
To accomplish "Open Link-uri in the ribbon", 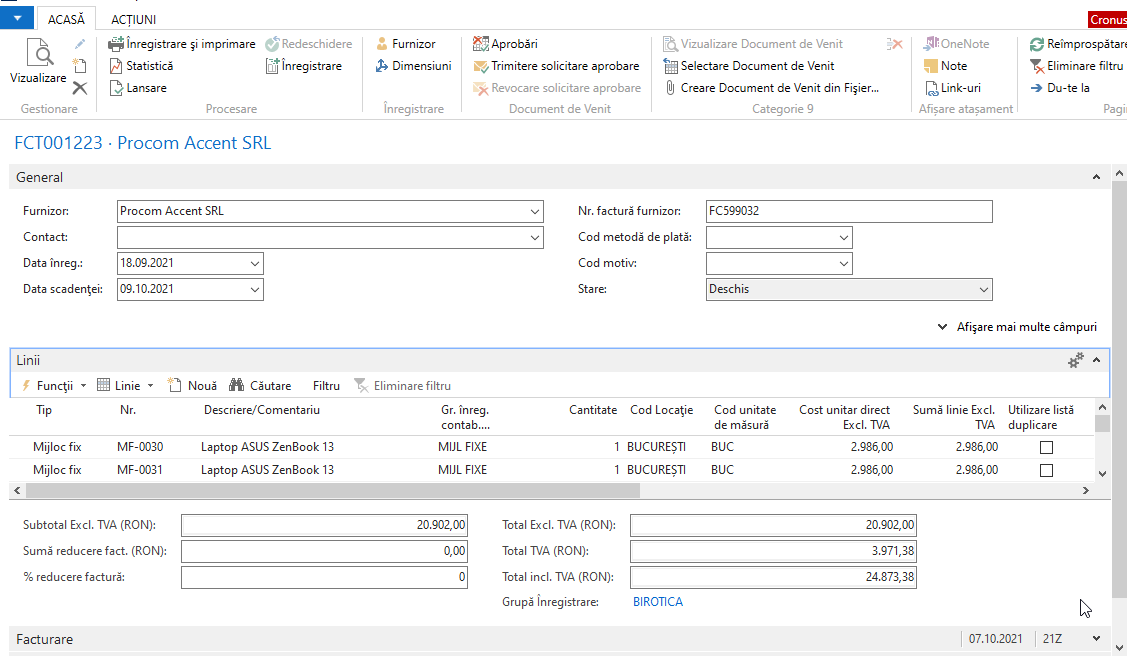I will click(x=952, y=88).
